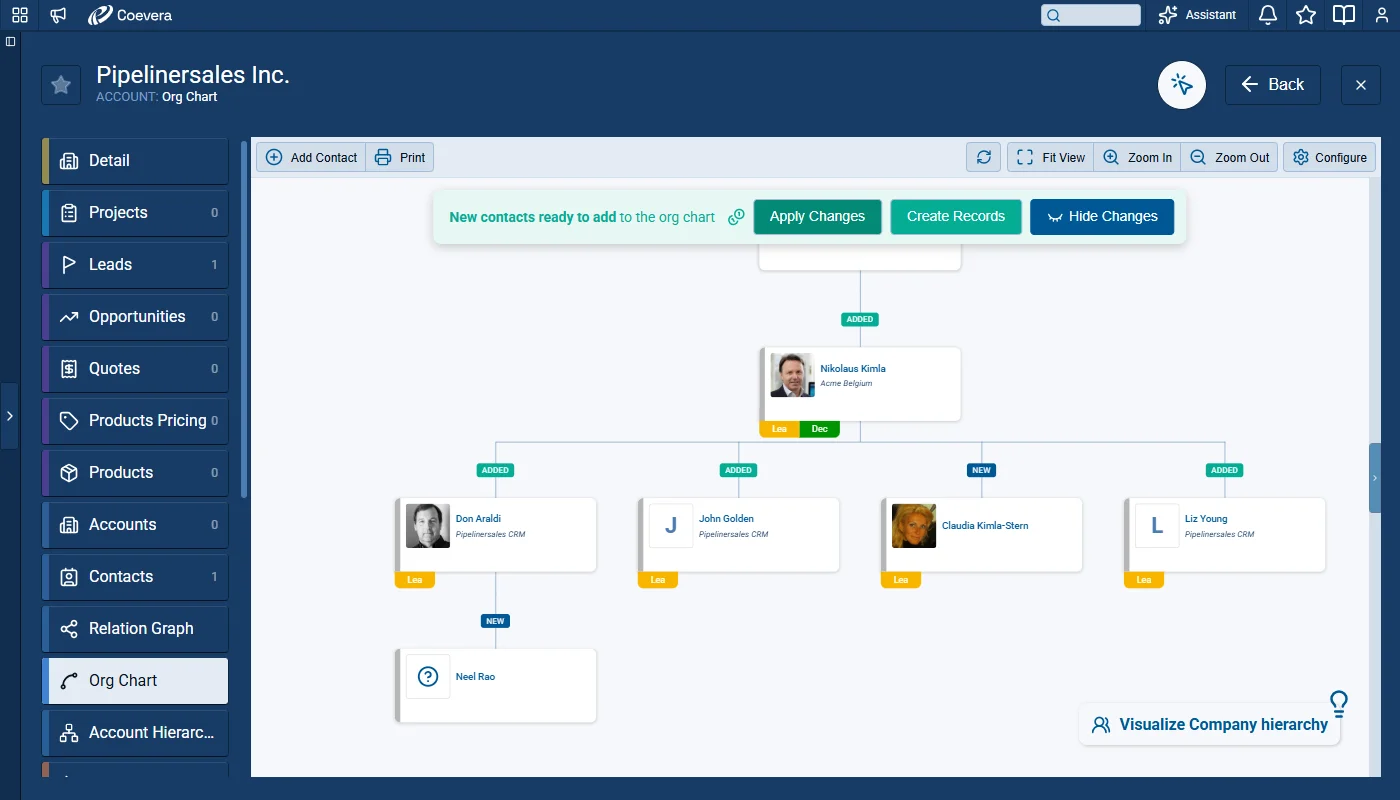Click the Lea tag under Liz Young

click(x=1144, y=580)
